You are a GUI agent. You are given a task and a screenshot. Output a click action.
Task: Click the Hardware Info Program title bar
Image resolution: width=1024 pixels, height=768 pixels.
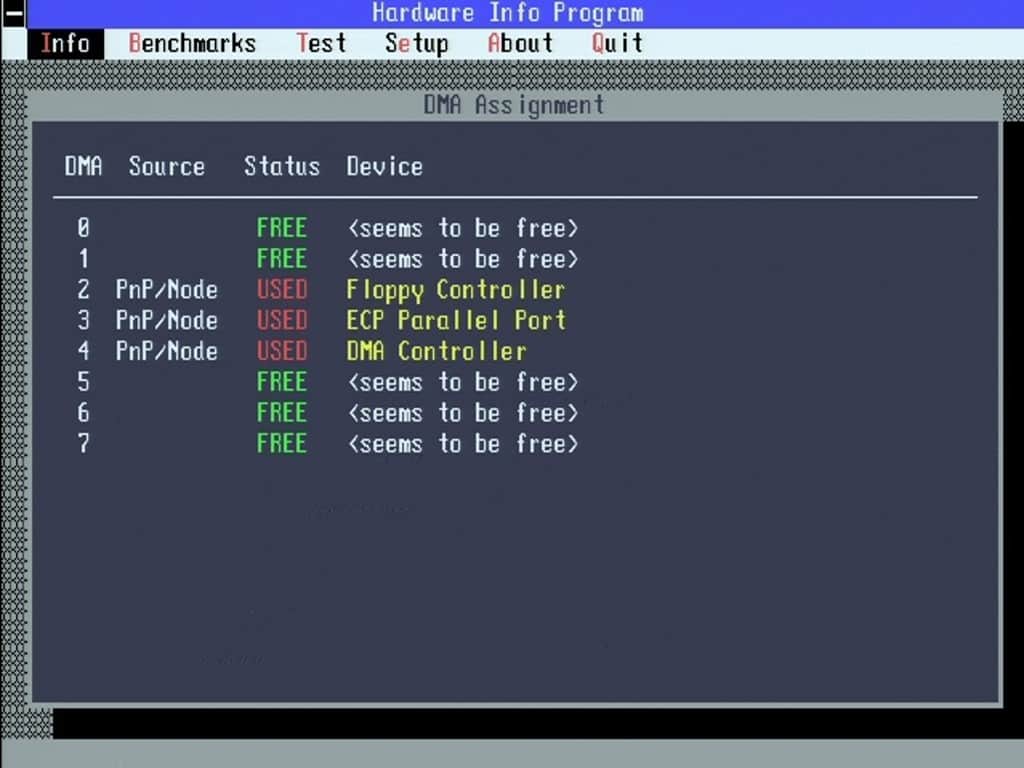[508, 13]
